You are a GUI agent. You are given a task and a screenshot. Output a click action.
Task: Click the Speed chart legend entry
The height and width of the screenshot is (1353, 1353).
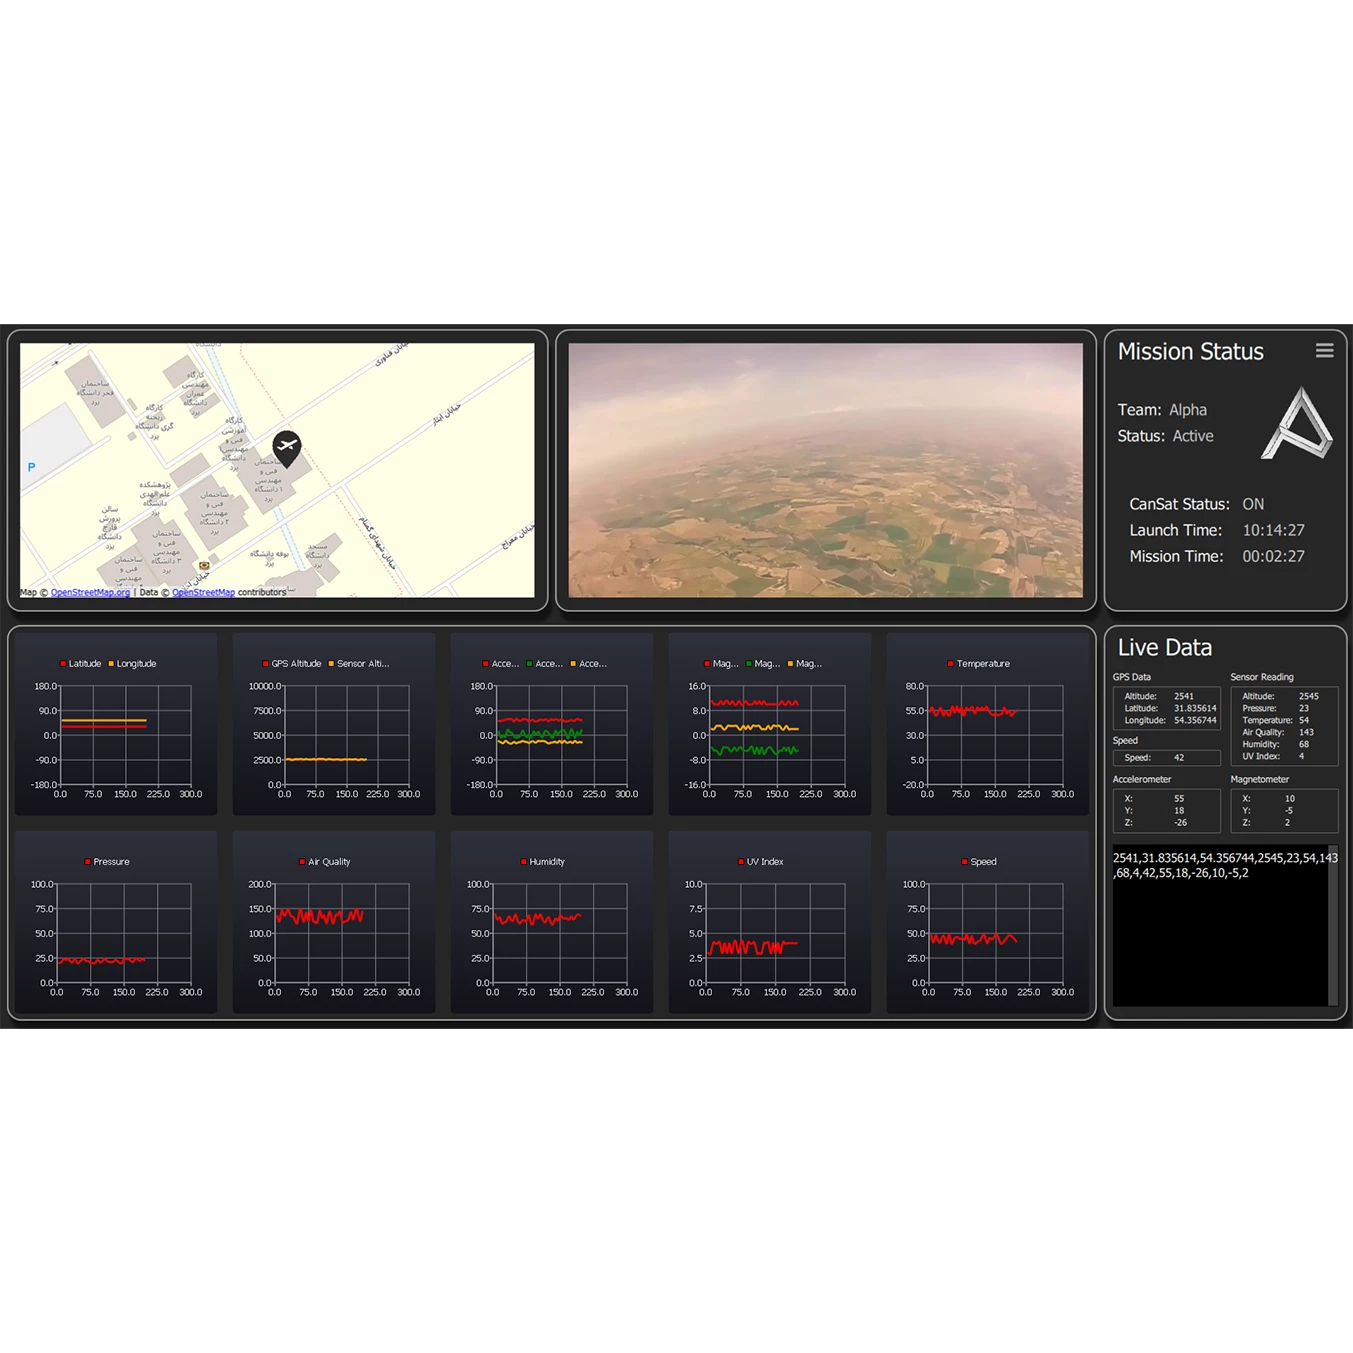click(979, 861)
